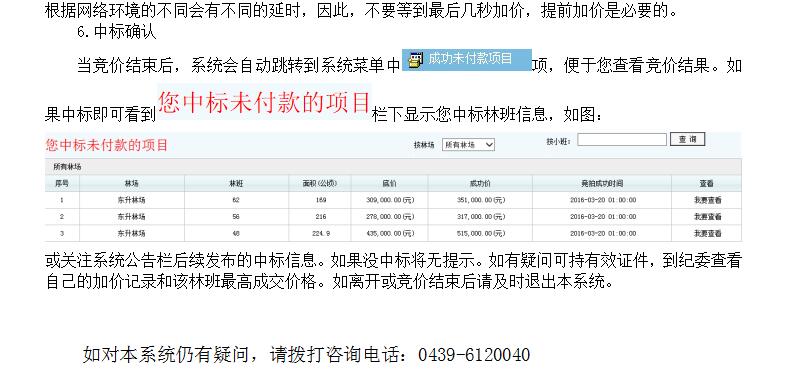Open 我要查看 for 林班 62

707,200
